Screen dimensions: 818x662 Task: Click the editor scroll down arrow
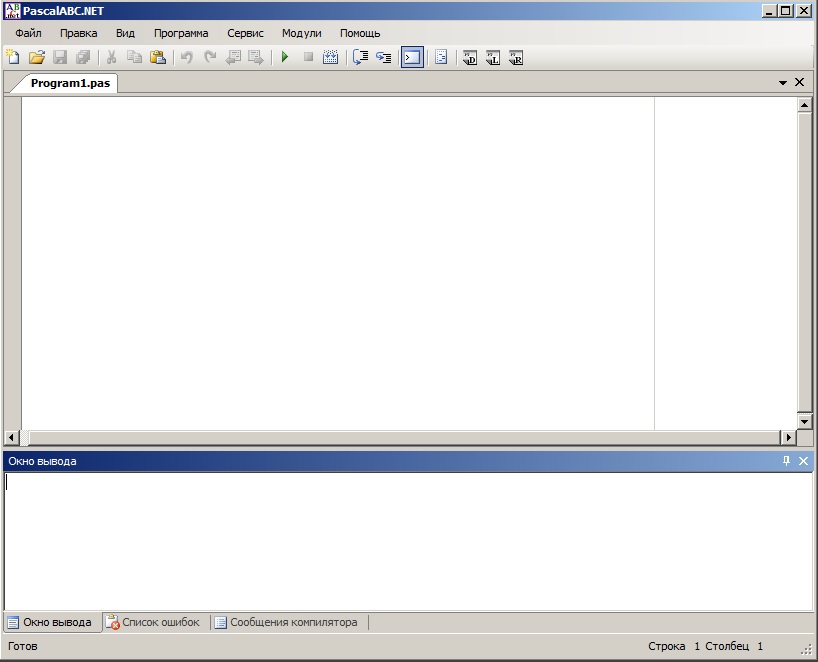click(x=804, y=422)
